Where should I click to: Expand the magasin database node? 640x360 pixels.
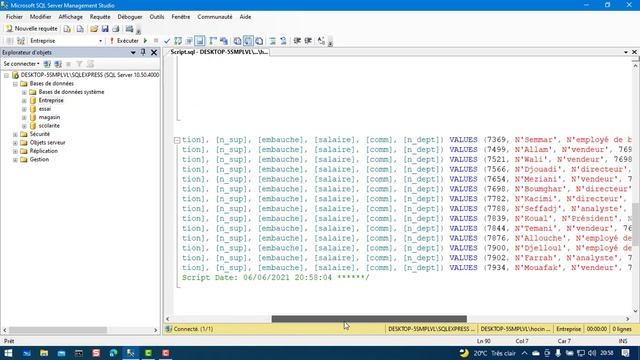pos(24,118)
